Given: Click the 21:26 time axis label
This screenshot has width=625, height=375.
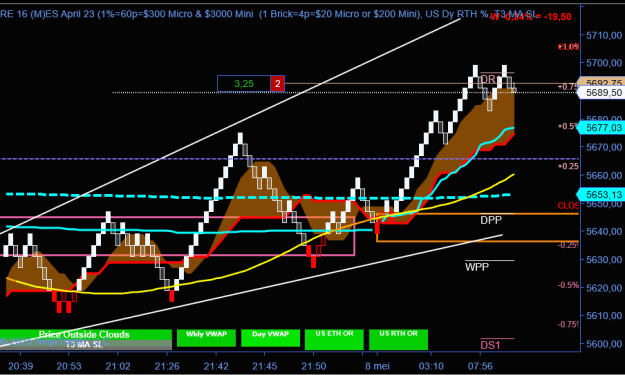Looking at the screenshot, I should tap(167, 366).
